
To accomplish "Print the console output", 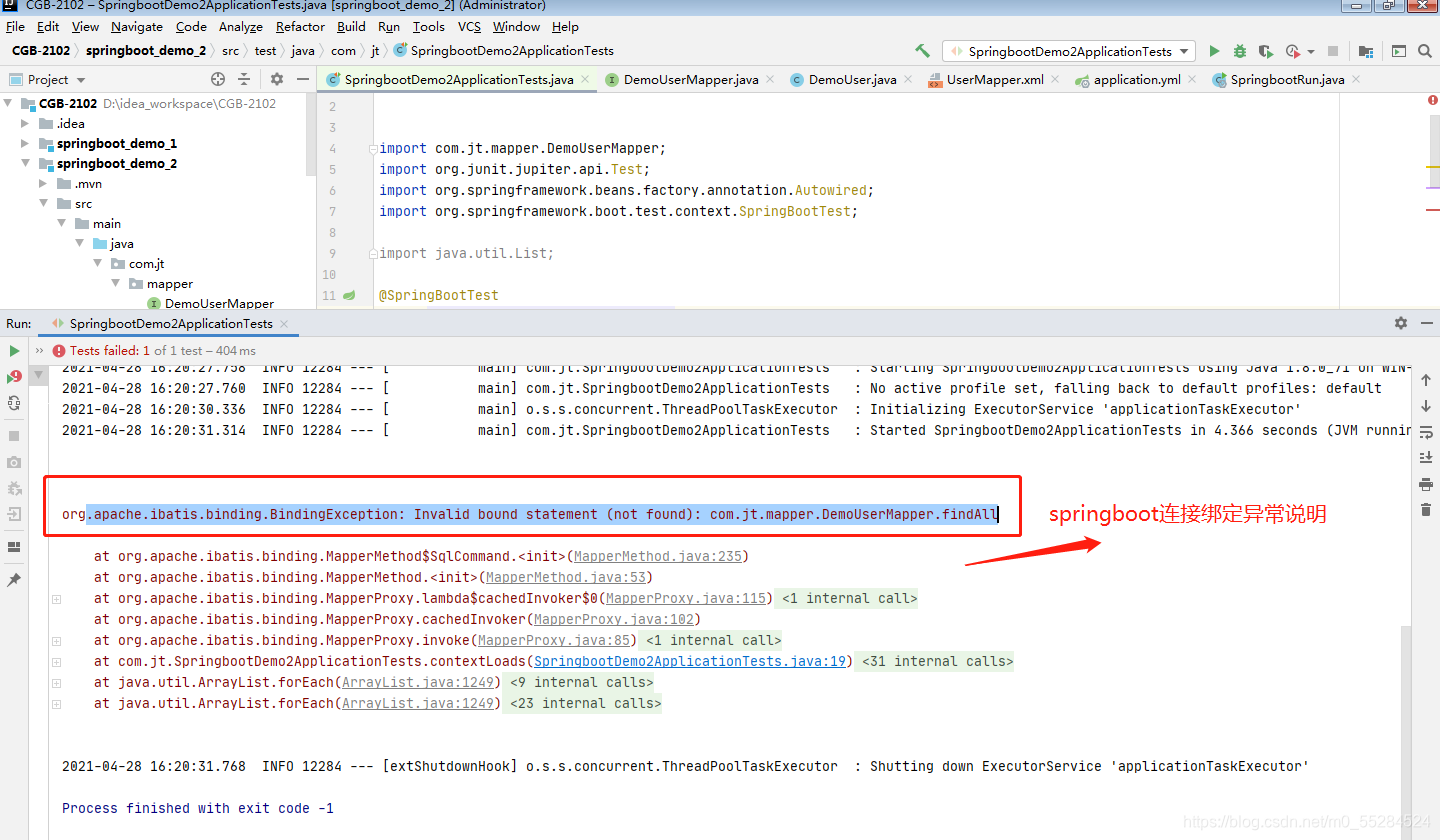I will 1426,484.
